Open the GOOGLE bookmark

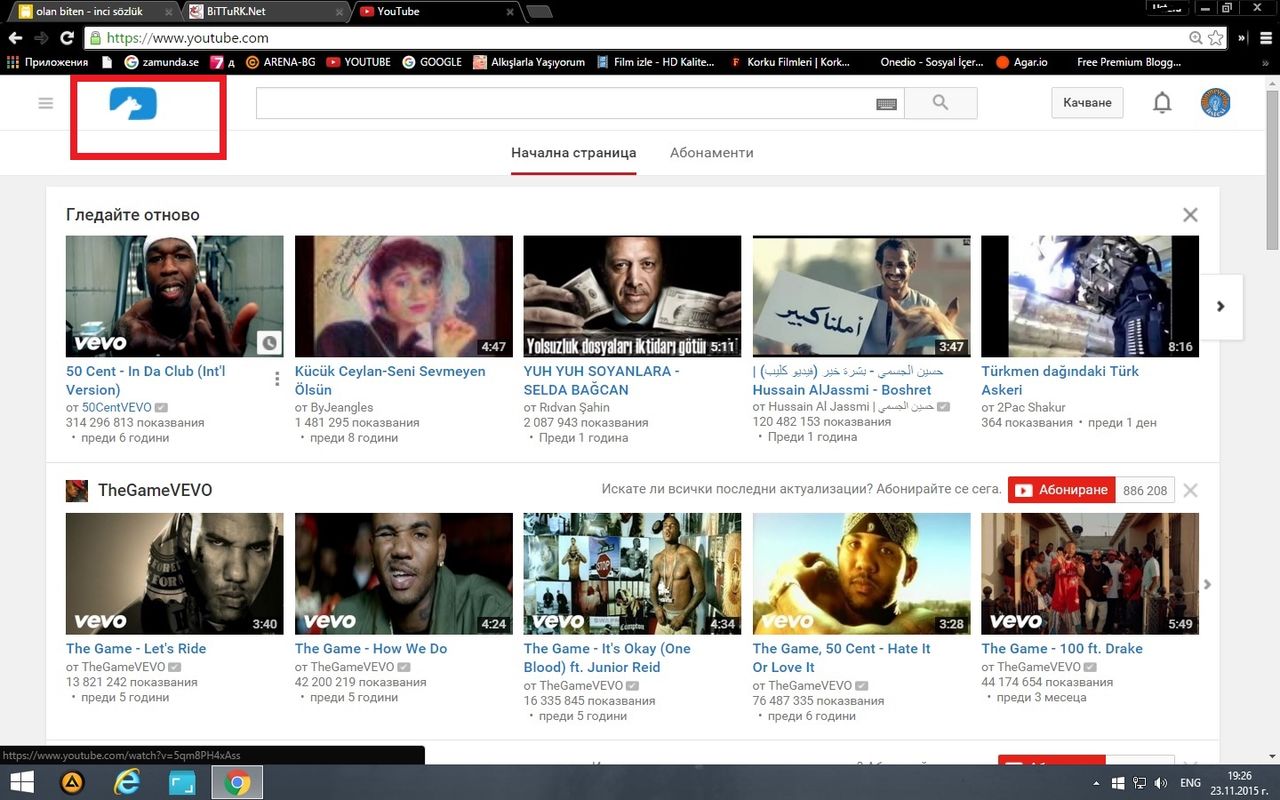pyautogui.click(x=432, y=62)
